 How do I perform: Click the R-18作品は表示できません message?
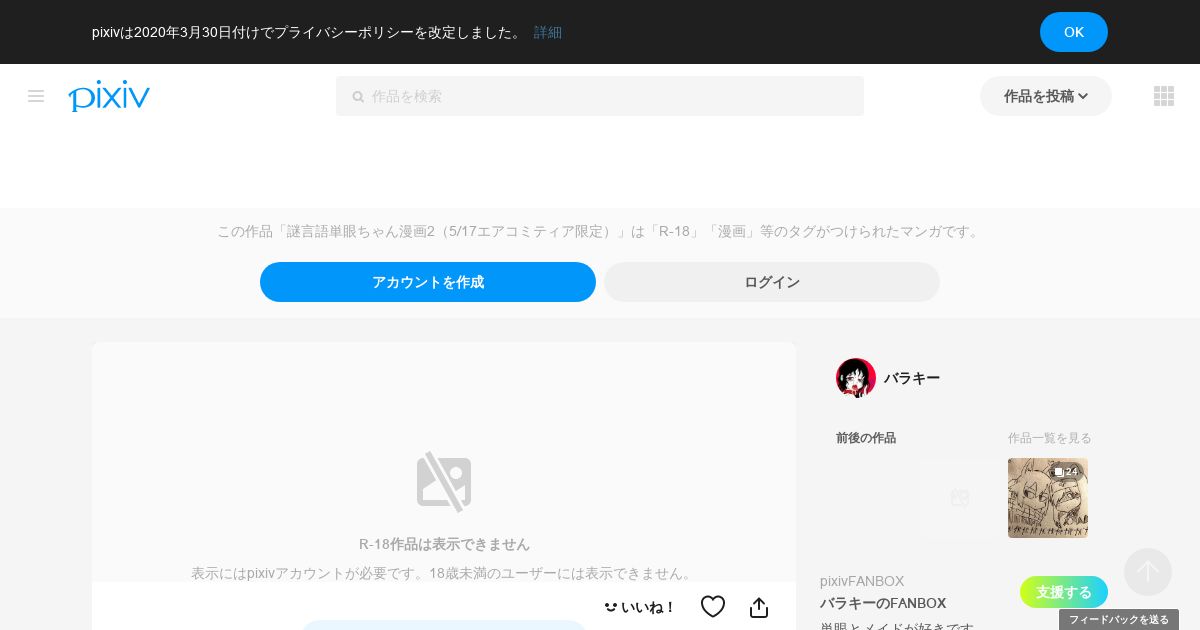tap(444, 544)
